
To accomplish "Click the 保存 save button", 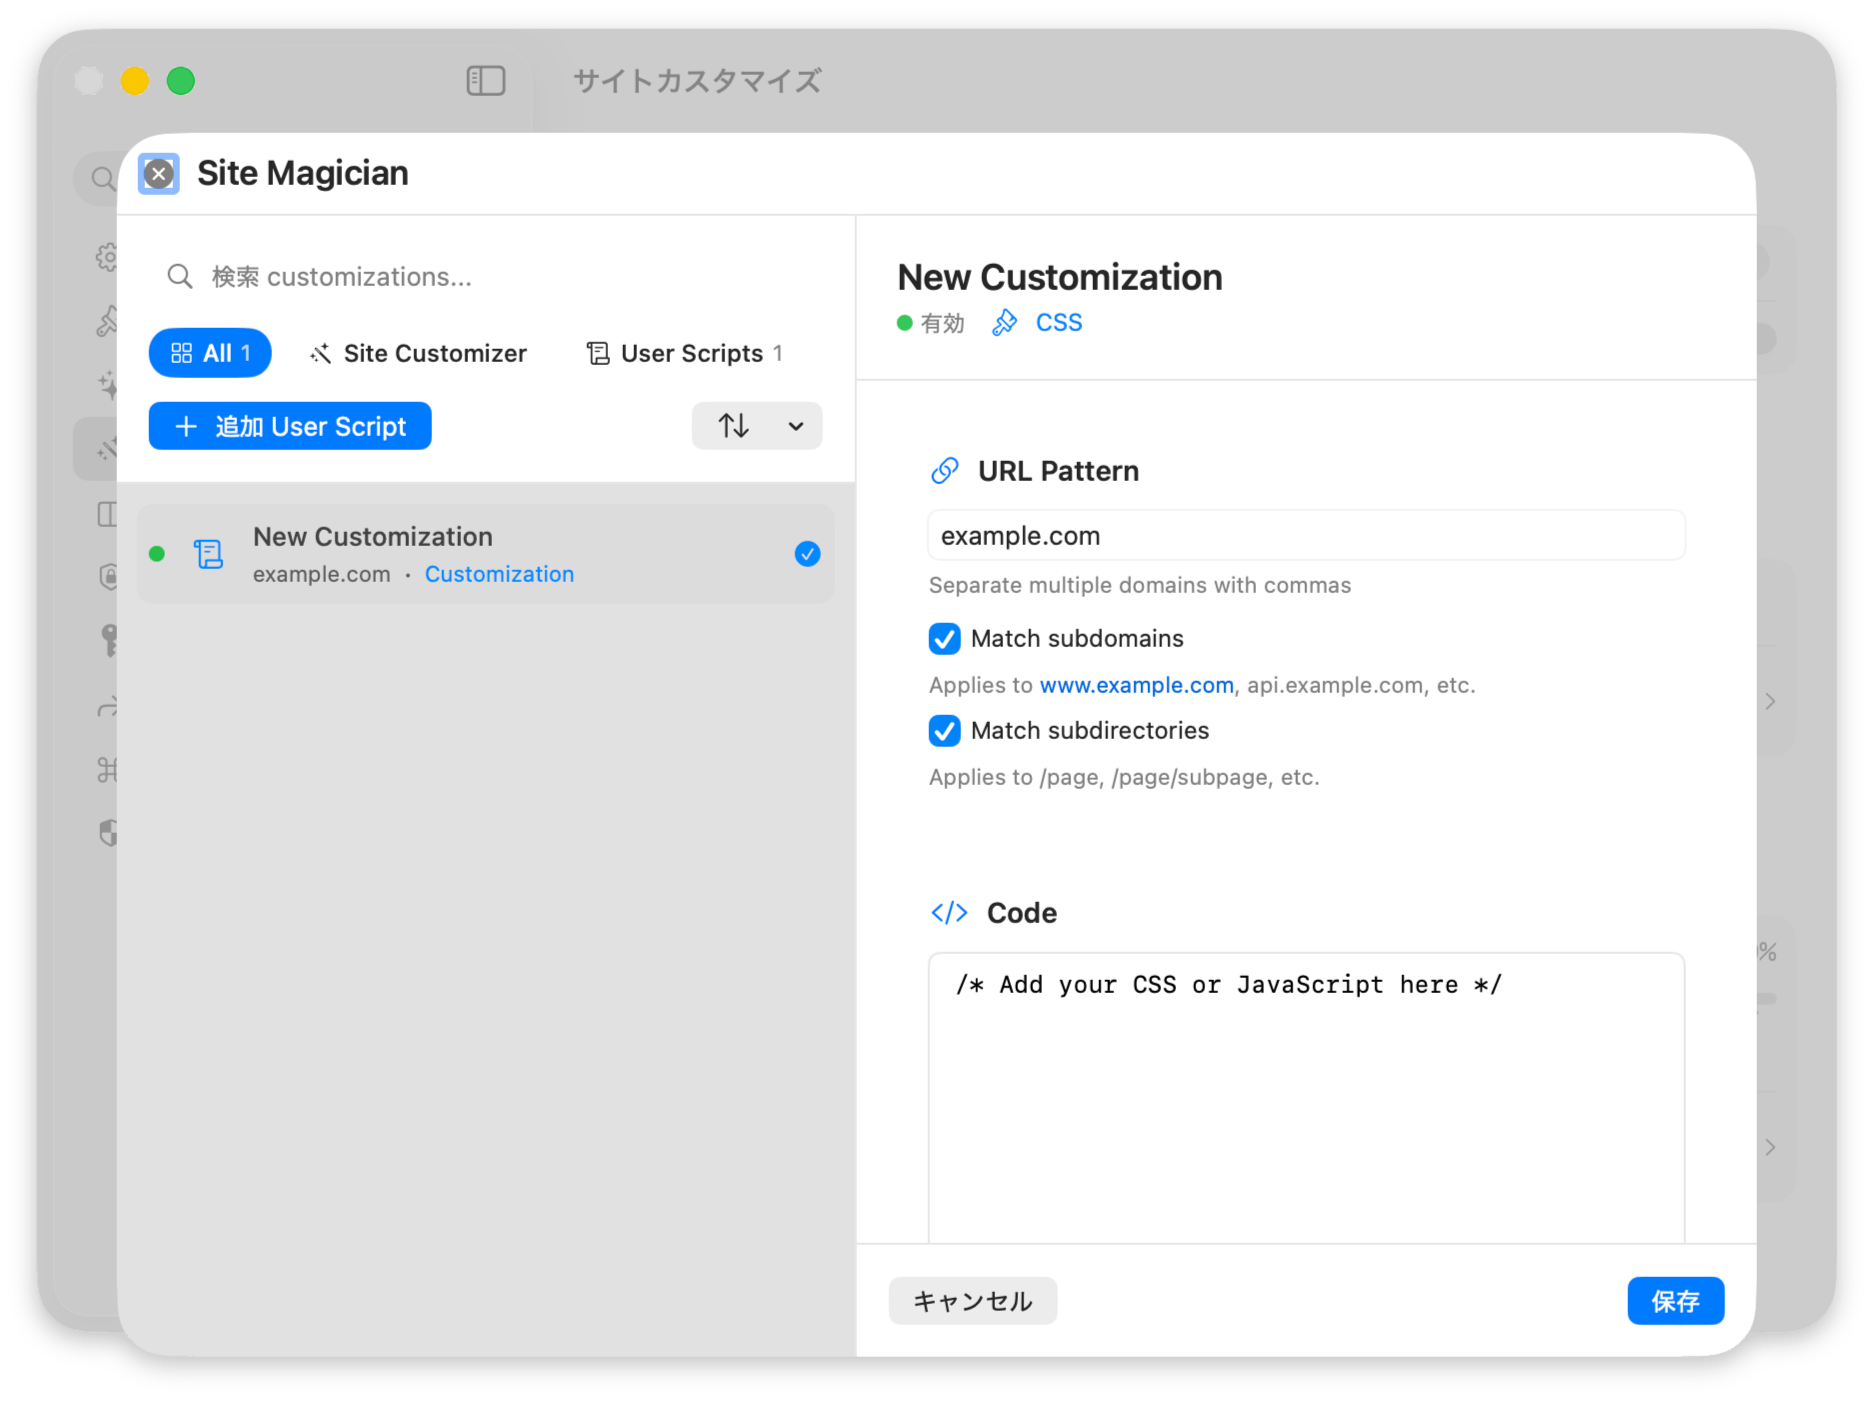I will [1675, 1301].
